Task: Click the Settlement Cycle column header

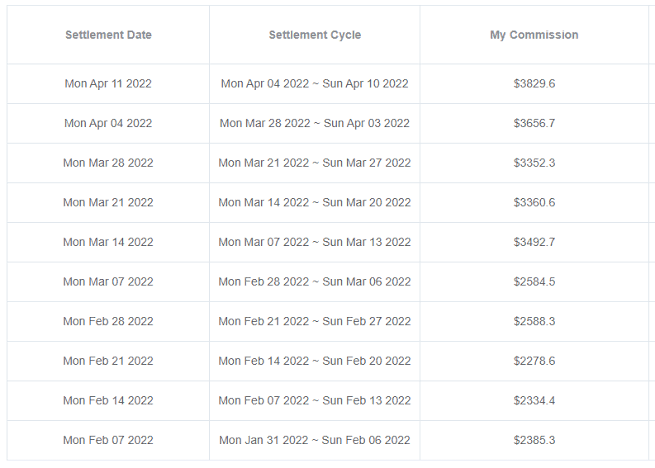Action: coord(315,35)
